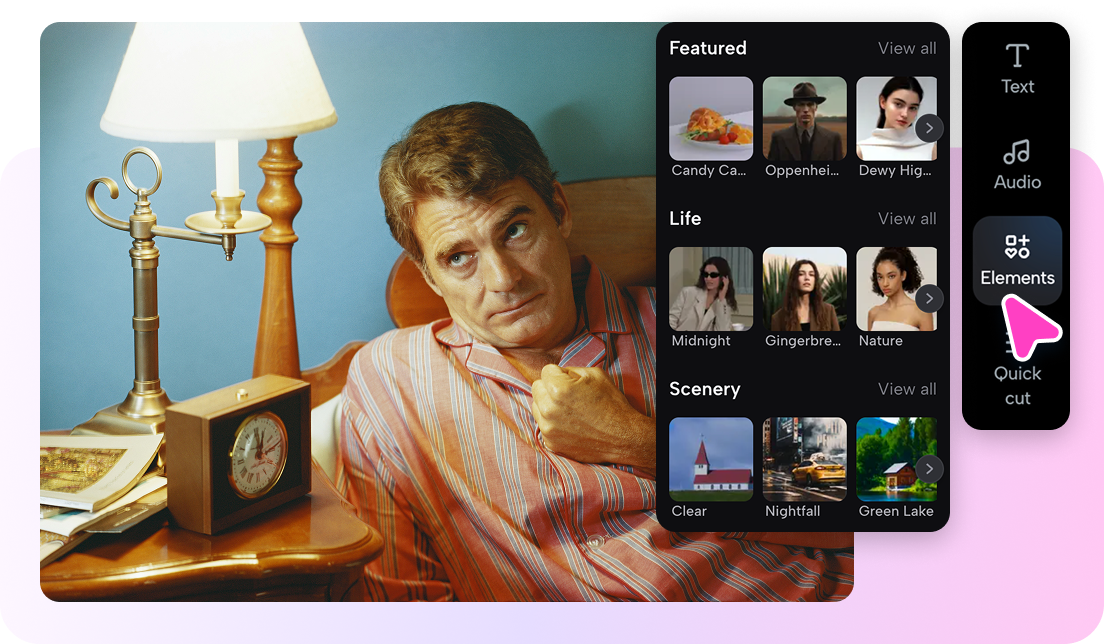The height and width of the screenshot is (644, 1104).
Task: Select the Elements tool
Action: [1017, 260]
